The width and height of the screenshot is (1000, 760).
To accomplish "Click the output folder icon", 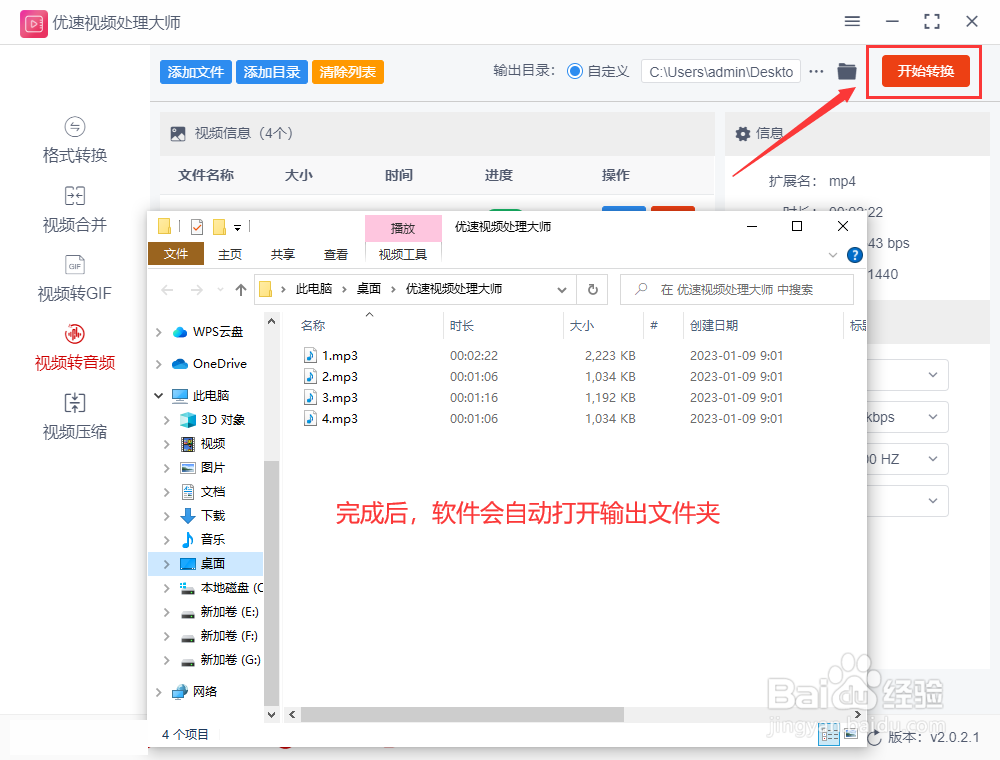I will 847,71.
